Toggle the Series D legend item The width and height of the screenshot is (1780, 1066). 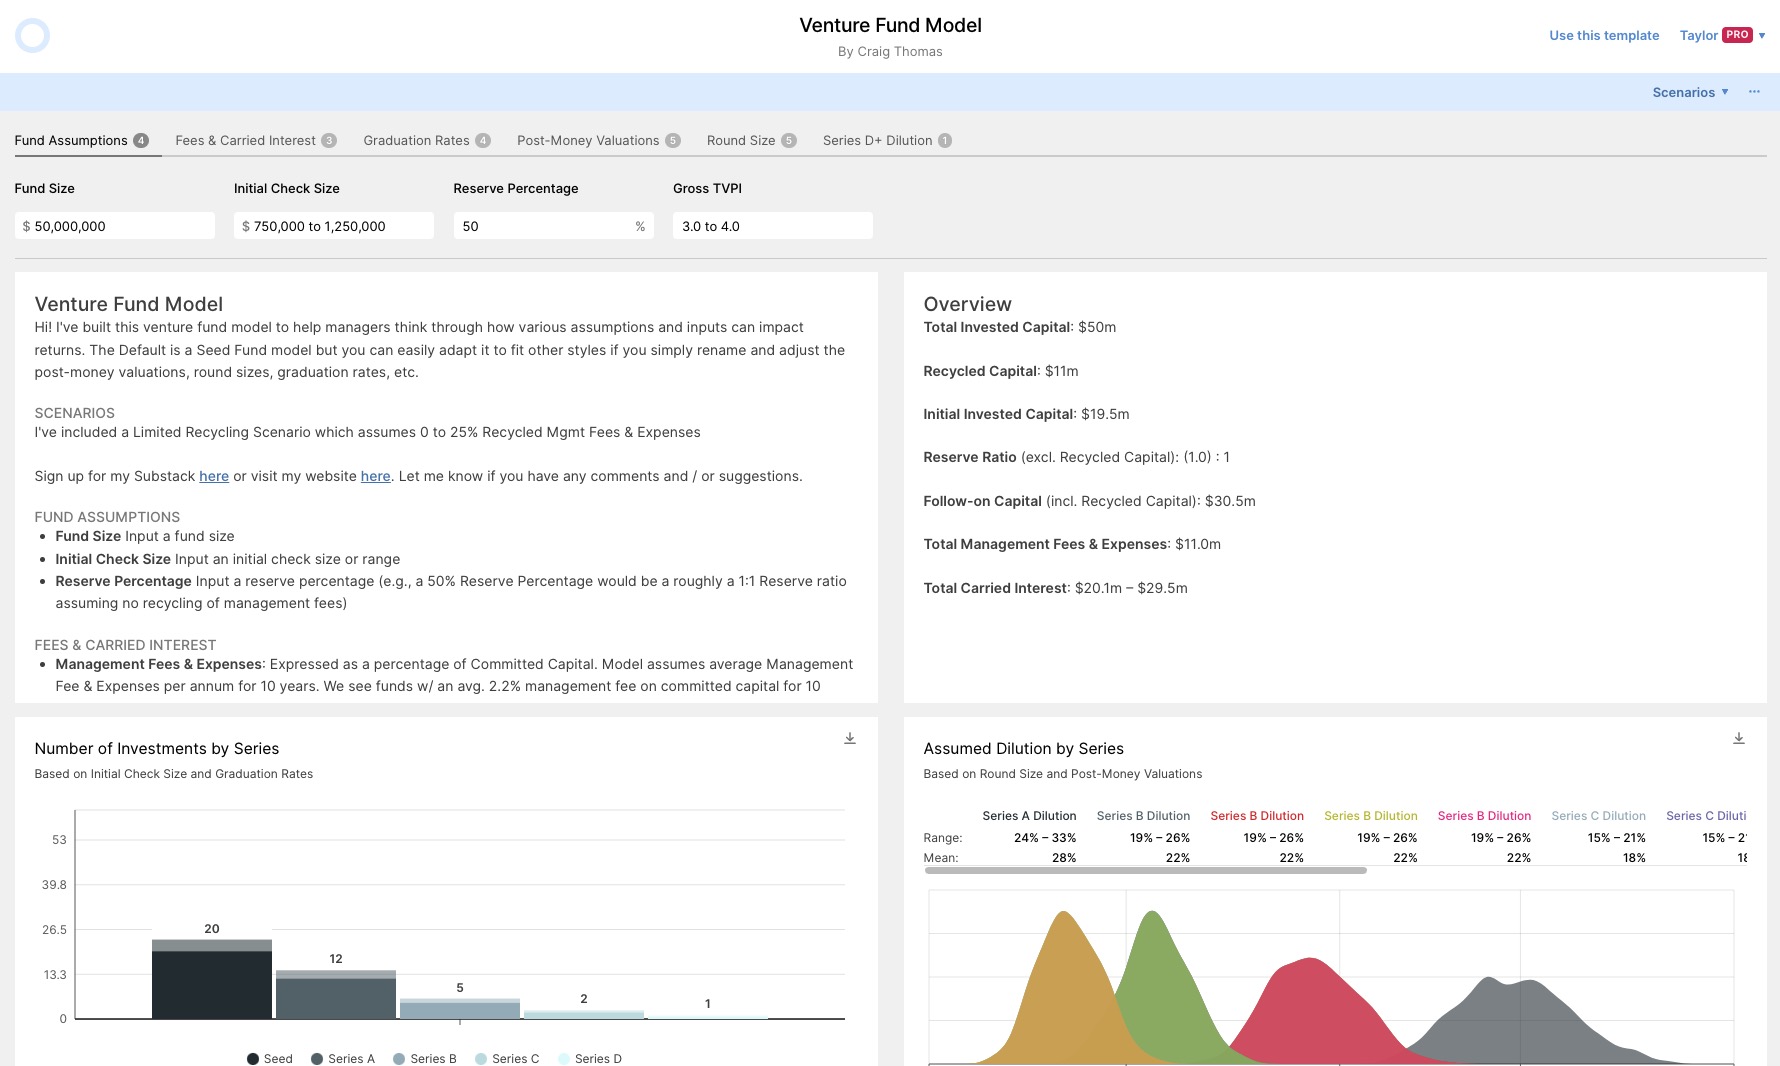point(590,1059)
